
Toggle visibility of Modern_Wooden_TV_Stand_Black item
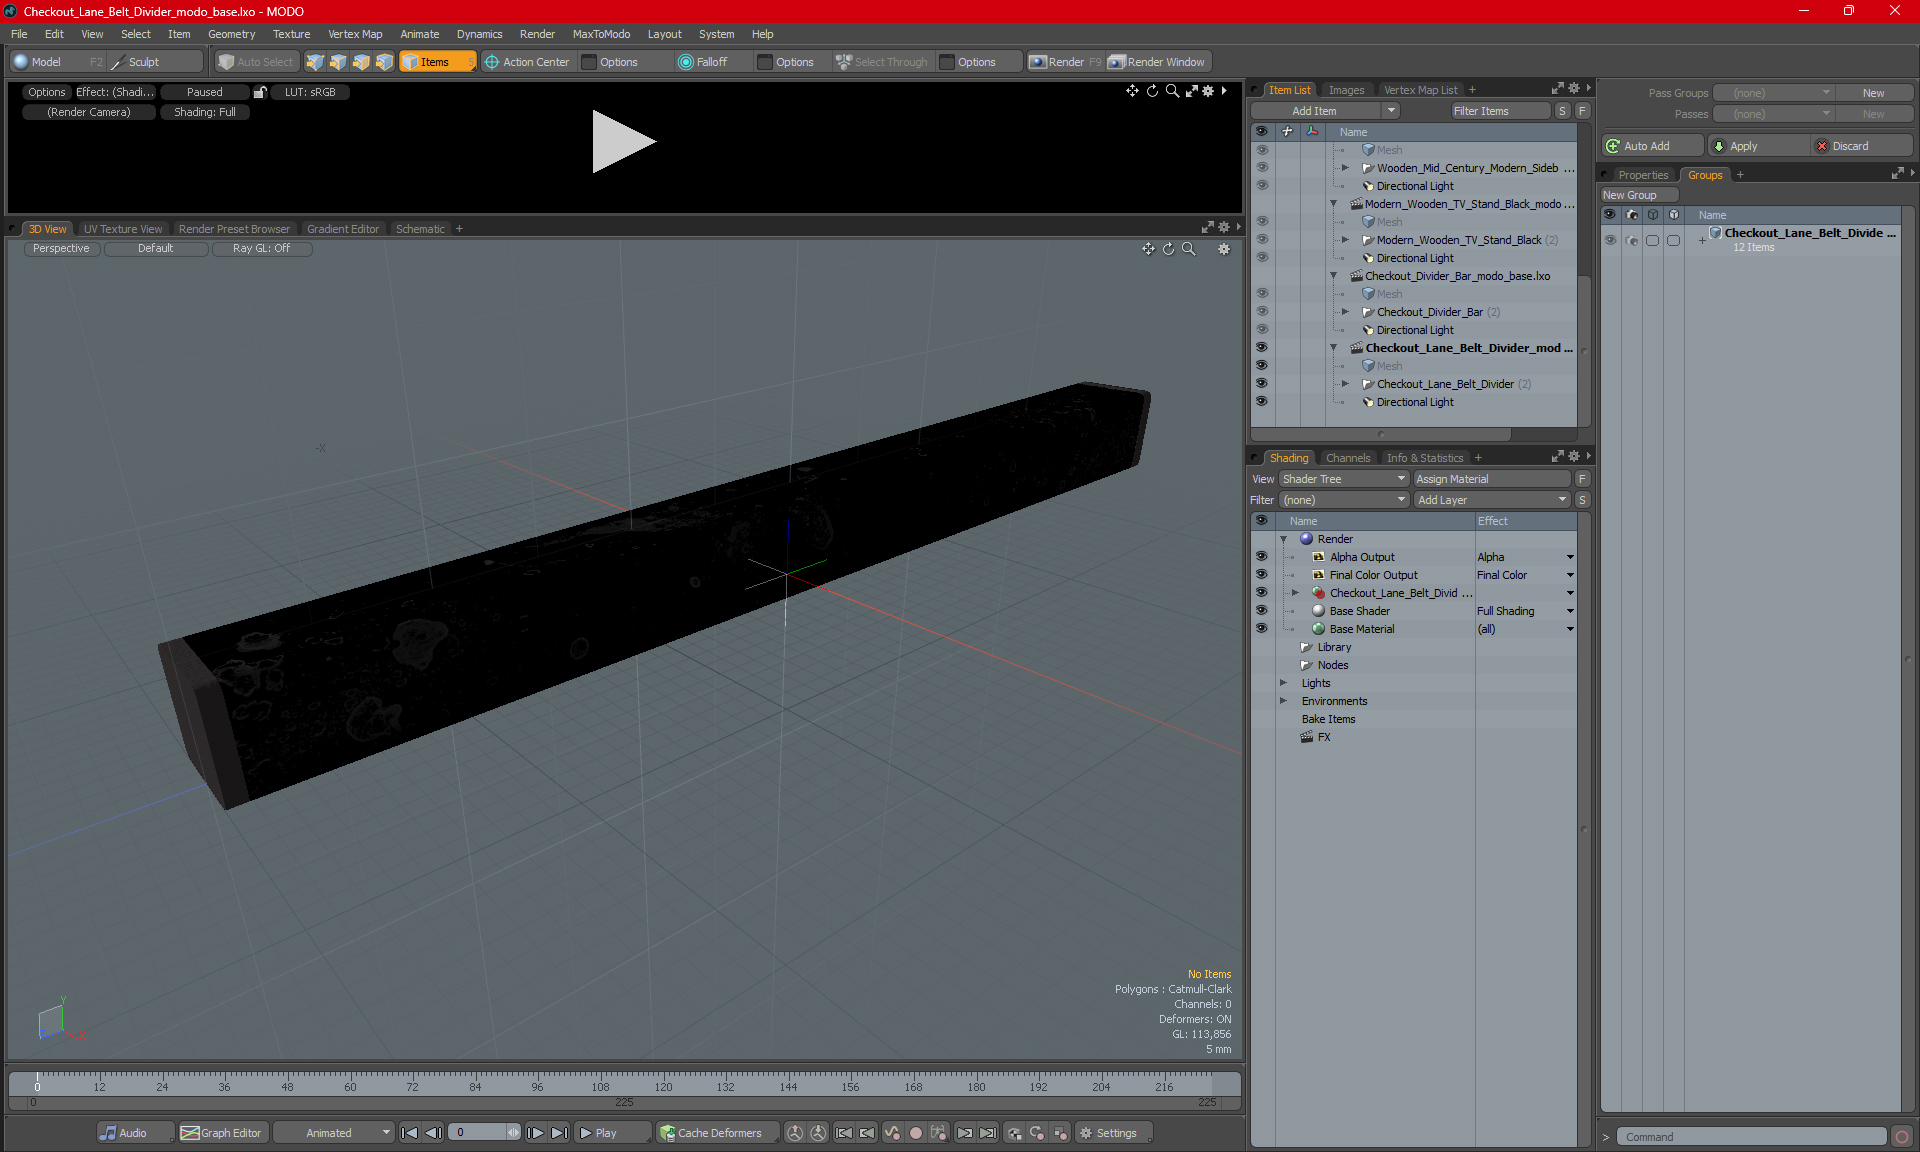click(x=1261, y=240)
